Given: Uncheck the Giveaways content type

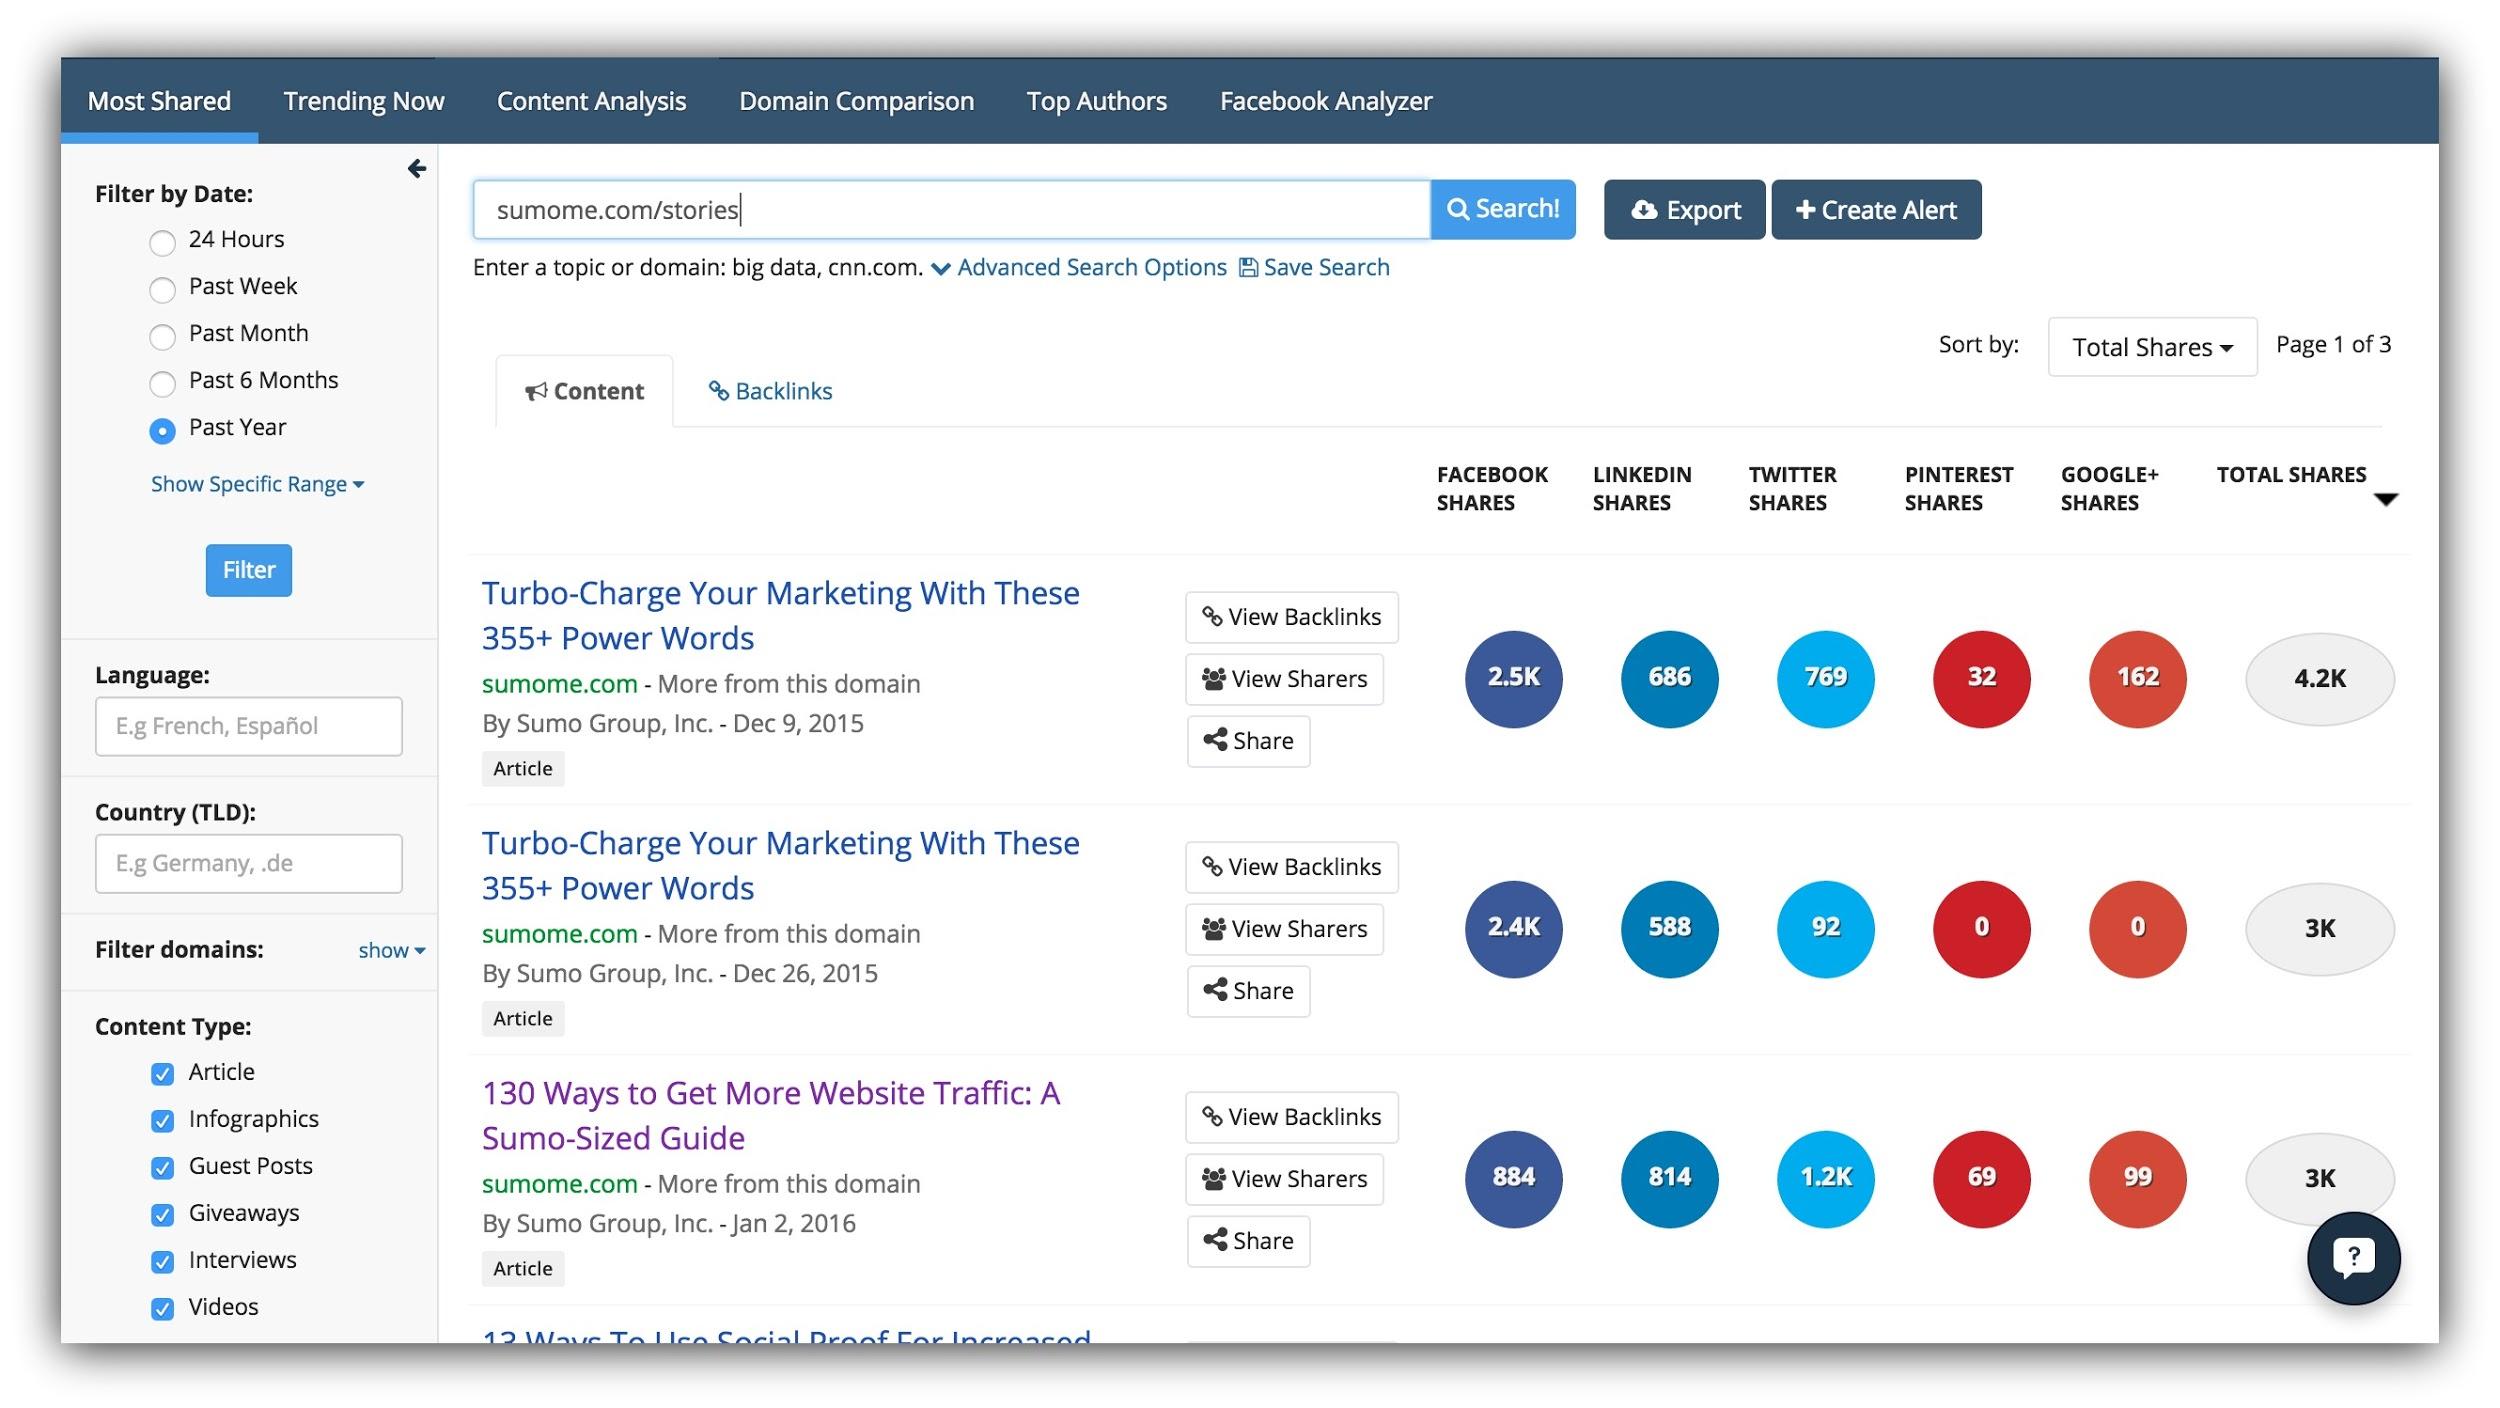Looking at the screenshot, I should tap(162, 1215).
